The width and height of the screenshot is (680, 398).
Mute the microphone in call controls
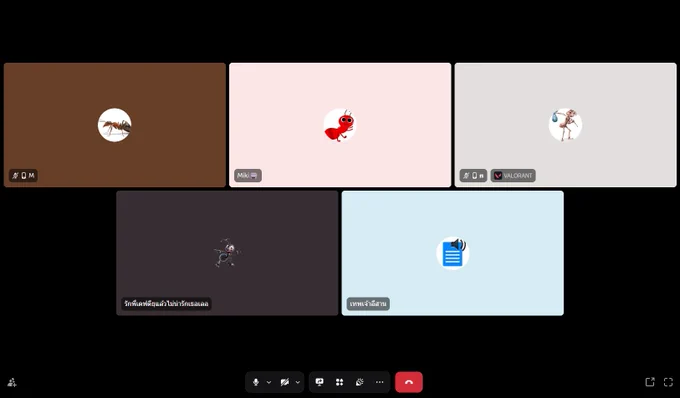[256, 382]
